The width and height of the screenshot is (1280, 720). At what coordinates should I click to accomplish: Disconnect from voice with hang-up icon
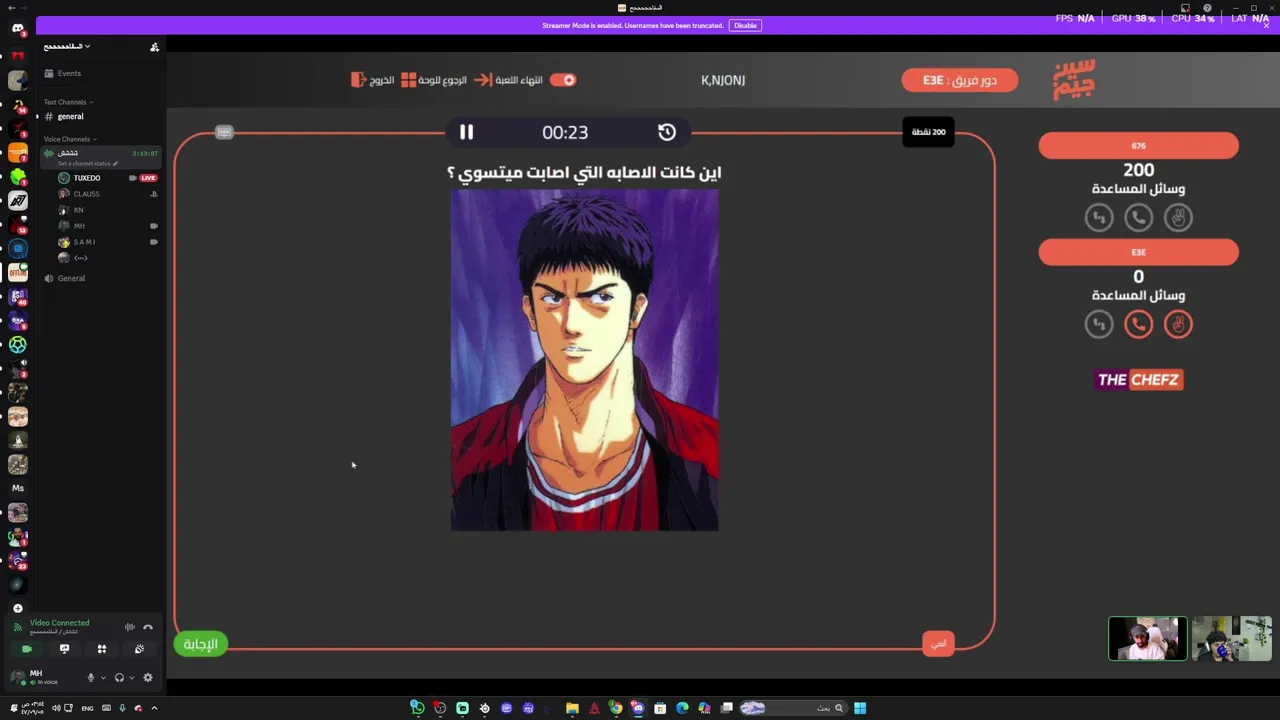point(148,627)
